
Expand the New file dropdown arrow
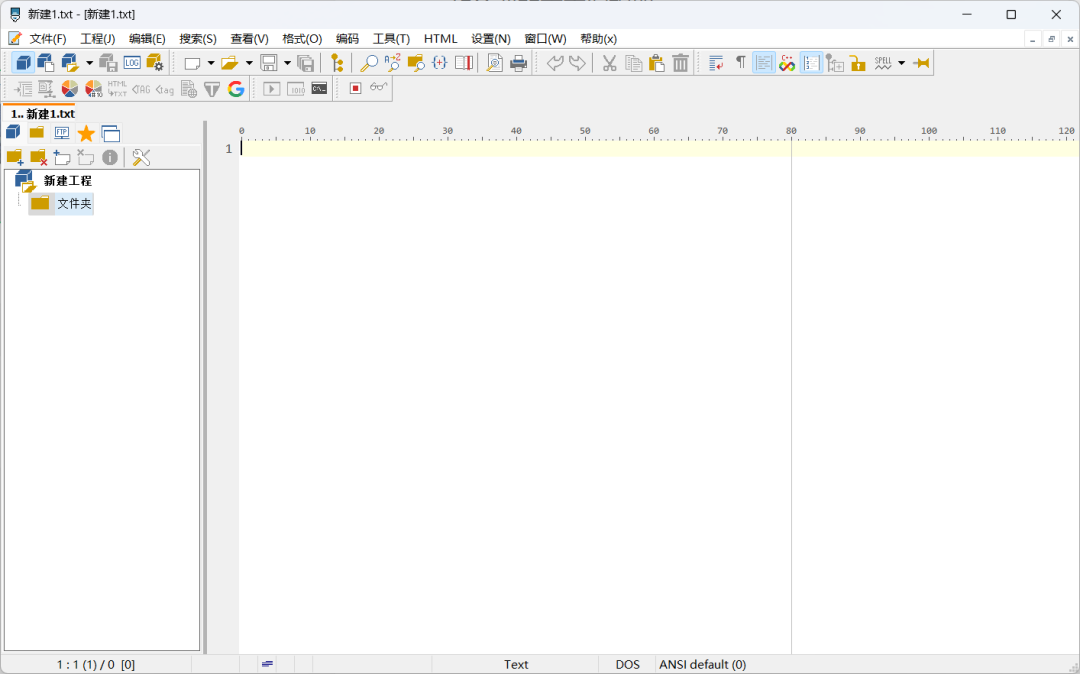pyautogui.click(x=211, y=63)
